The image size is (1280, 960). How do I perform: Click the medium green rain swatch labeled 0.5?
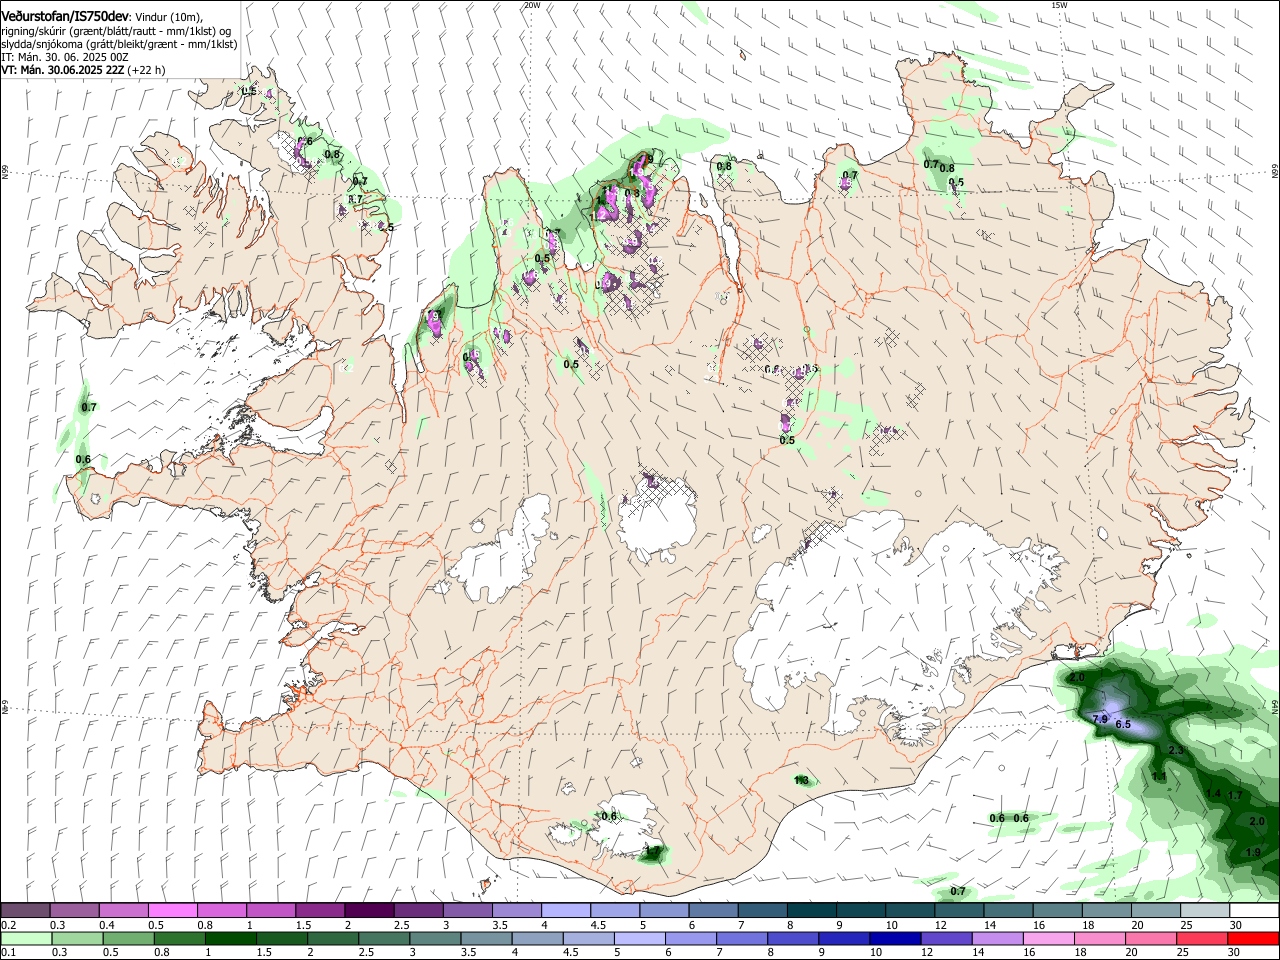pos(128,938)
